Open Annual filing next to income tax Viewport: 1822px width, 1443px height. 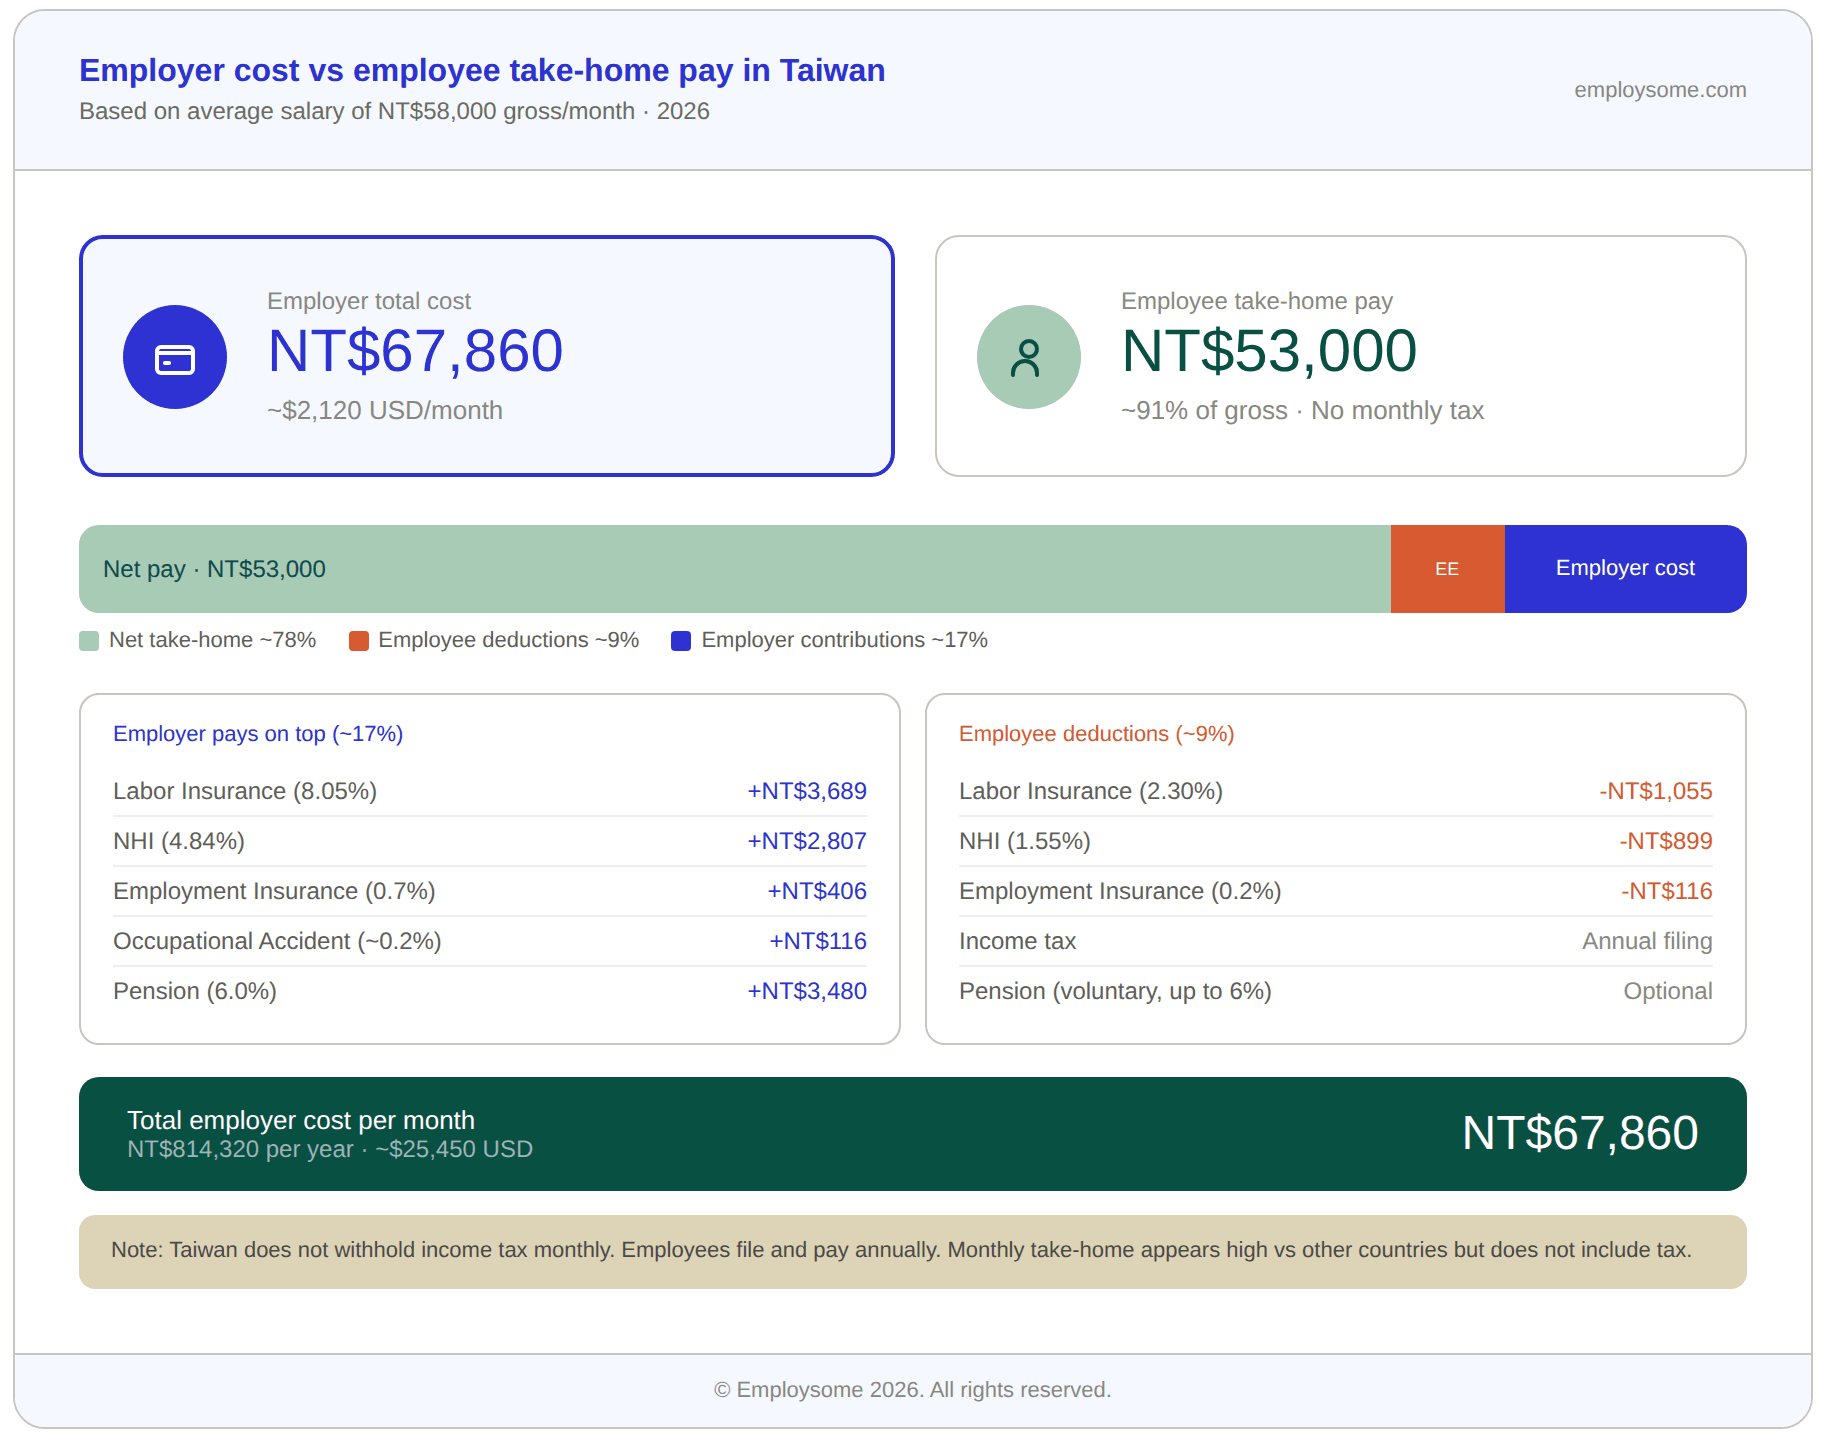click(1646, 940)
